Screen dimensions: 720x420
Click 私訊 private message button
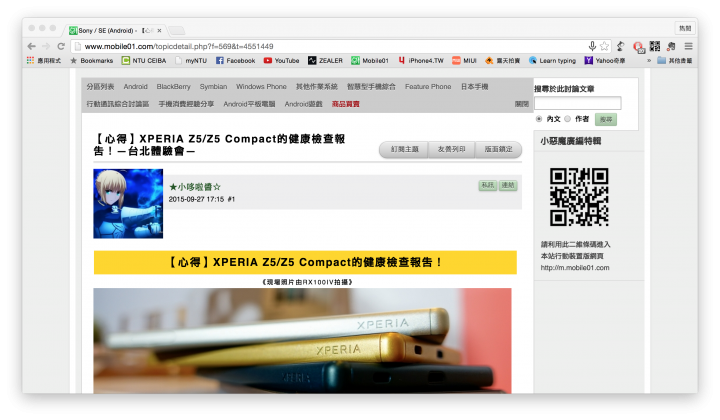[x=488, y=185]
